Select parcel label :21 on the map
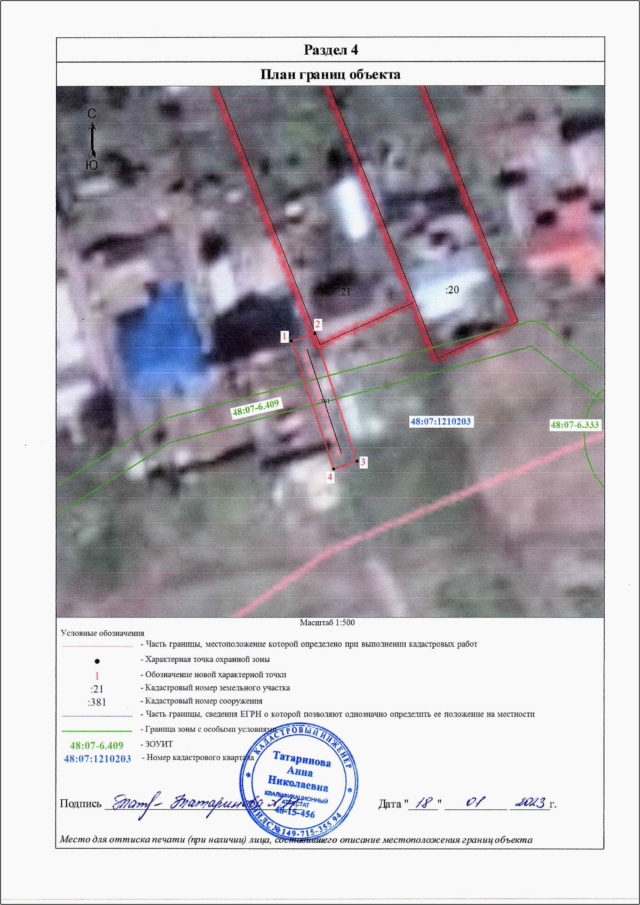The width and height of the screenshot is (640, 905). (x=344, y=289)
